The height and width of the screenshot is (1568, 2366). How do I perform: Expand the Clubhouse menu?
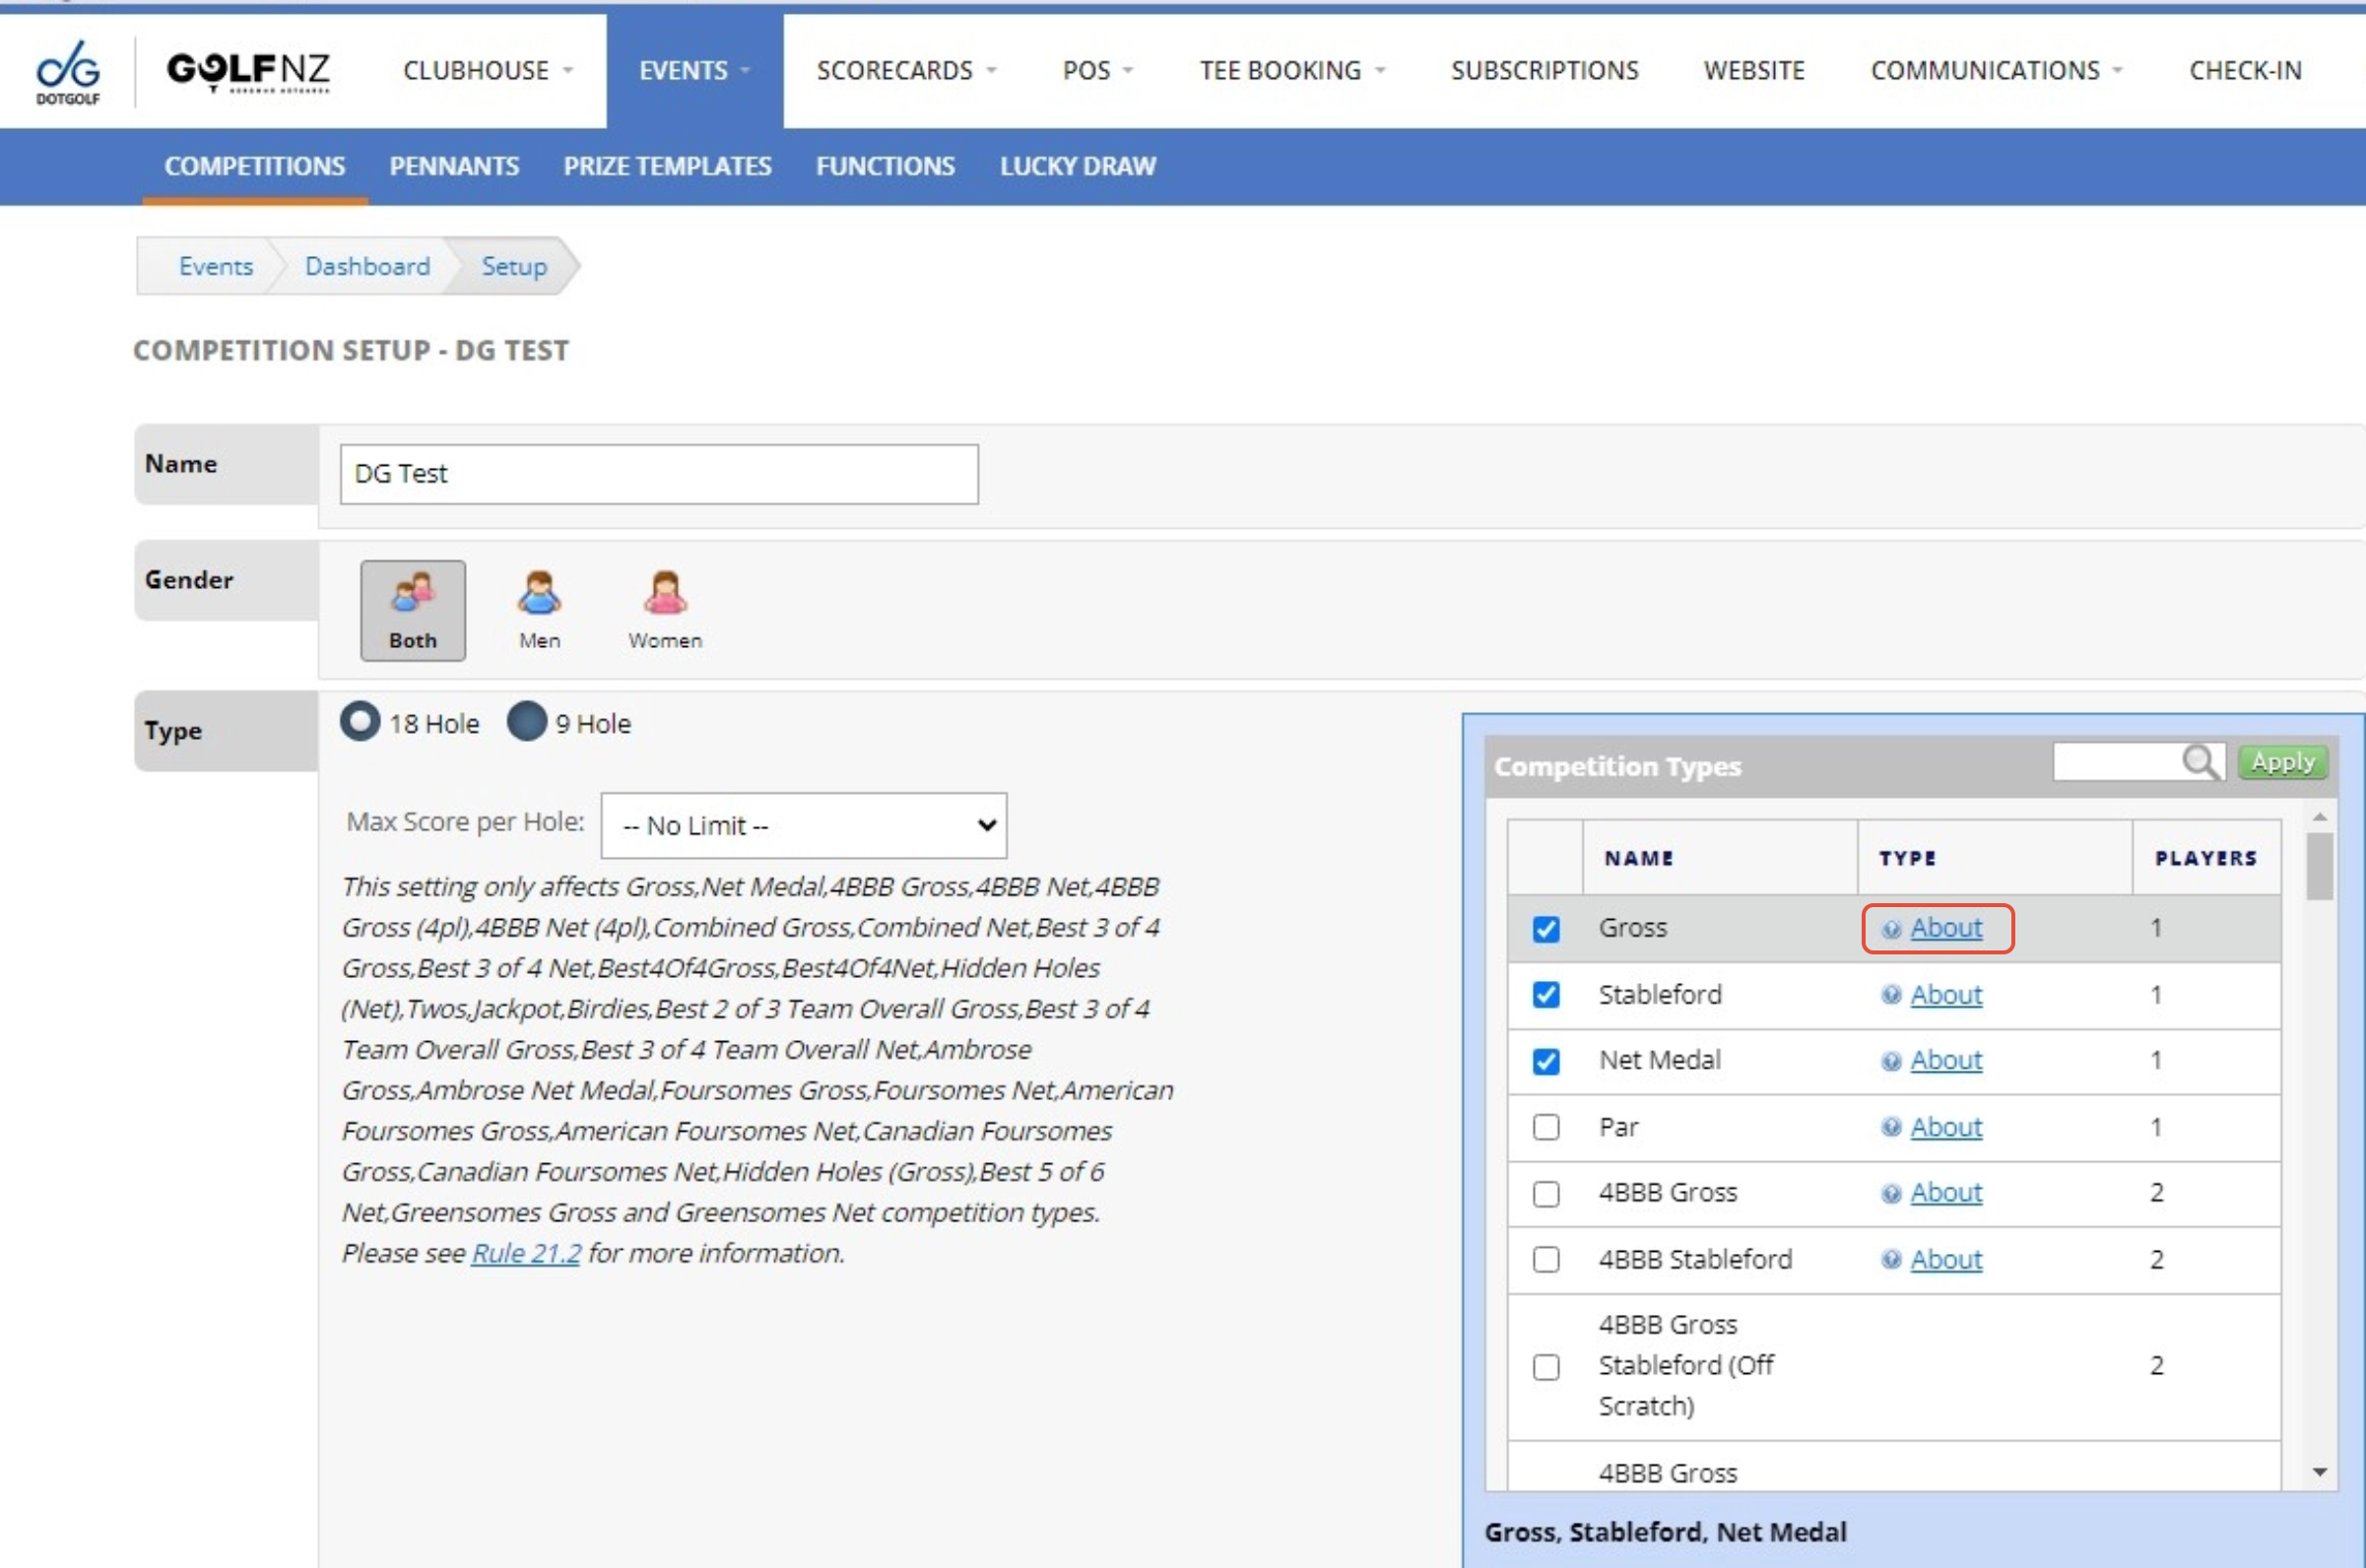[487, 70]
